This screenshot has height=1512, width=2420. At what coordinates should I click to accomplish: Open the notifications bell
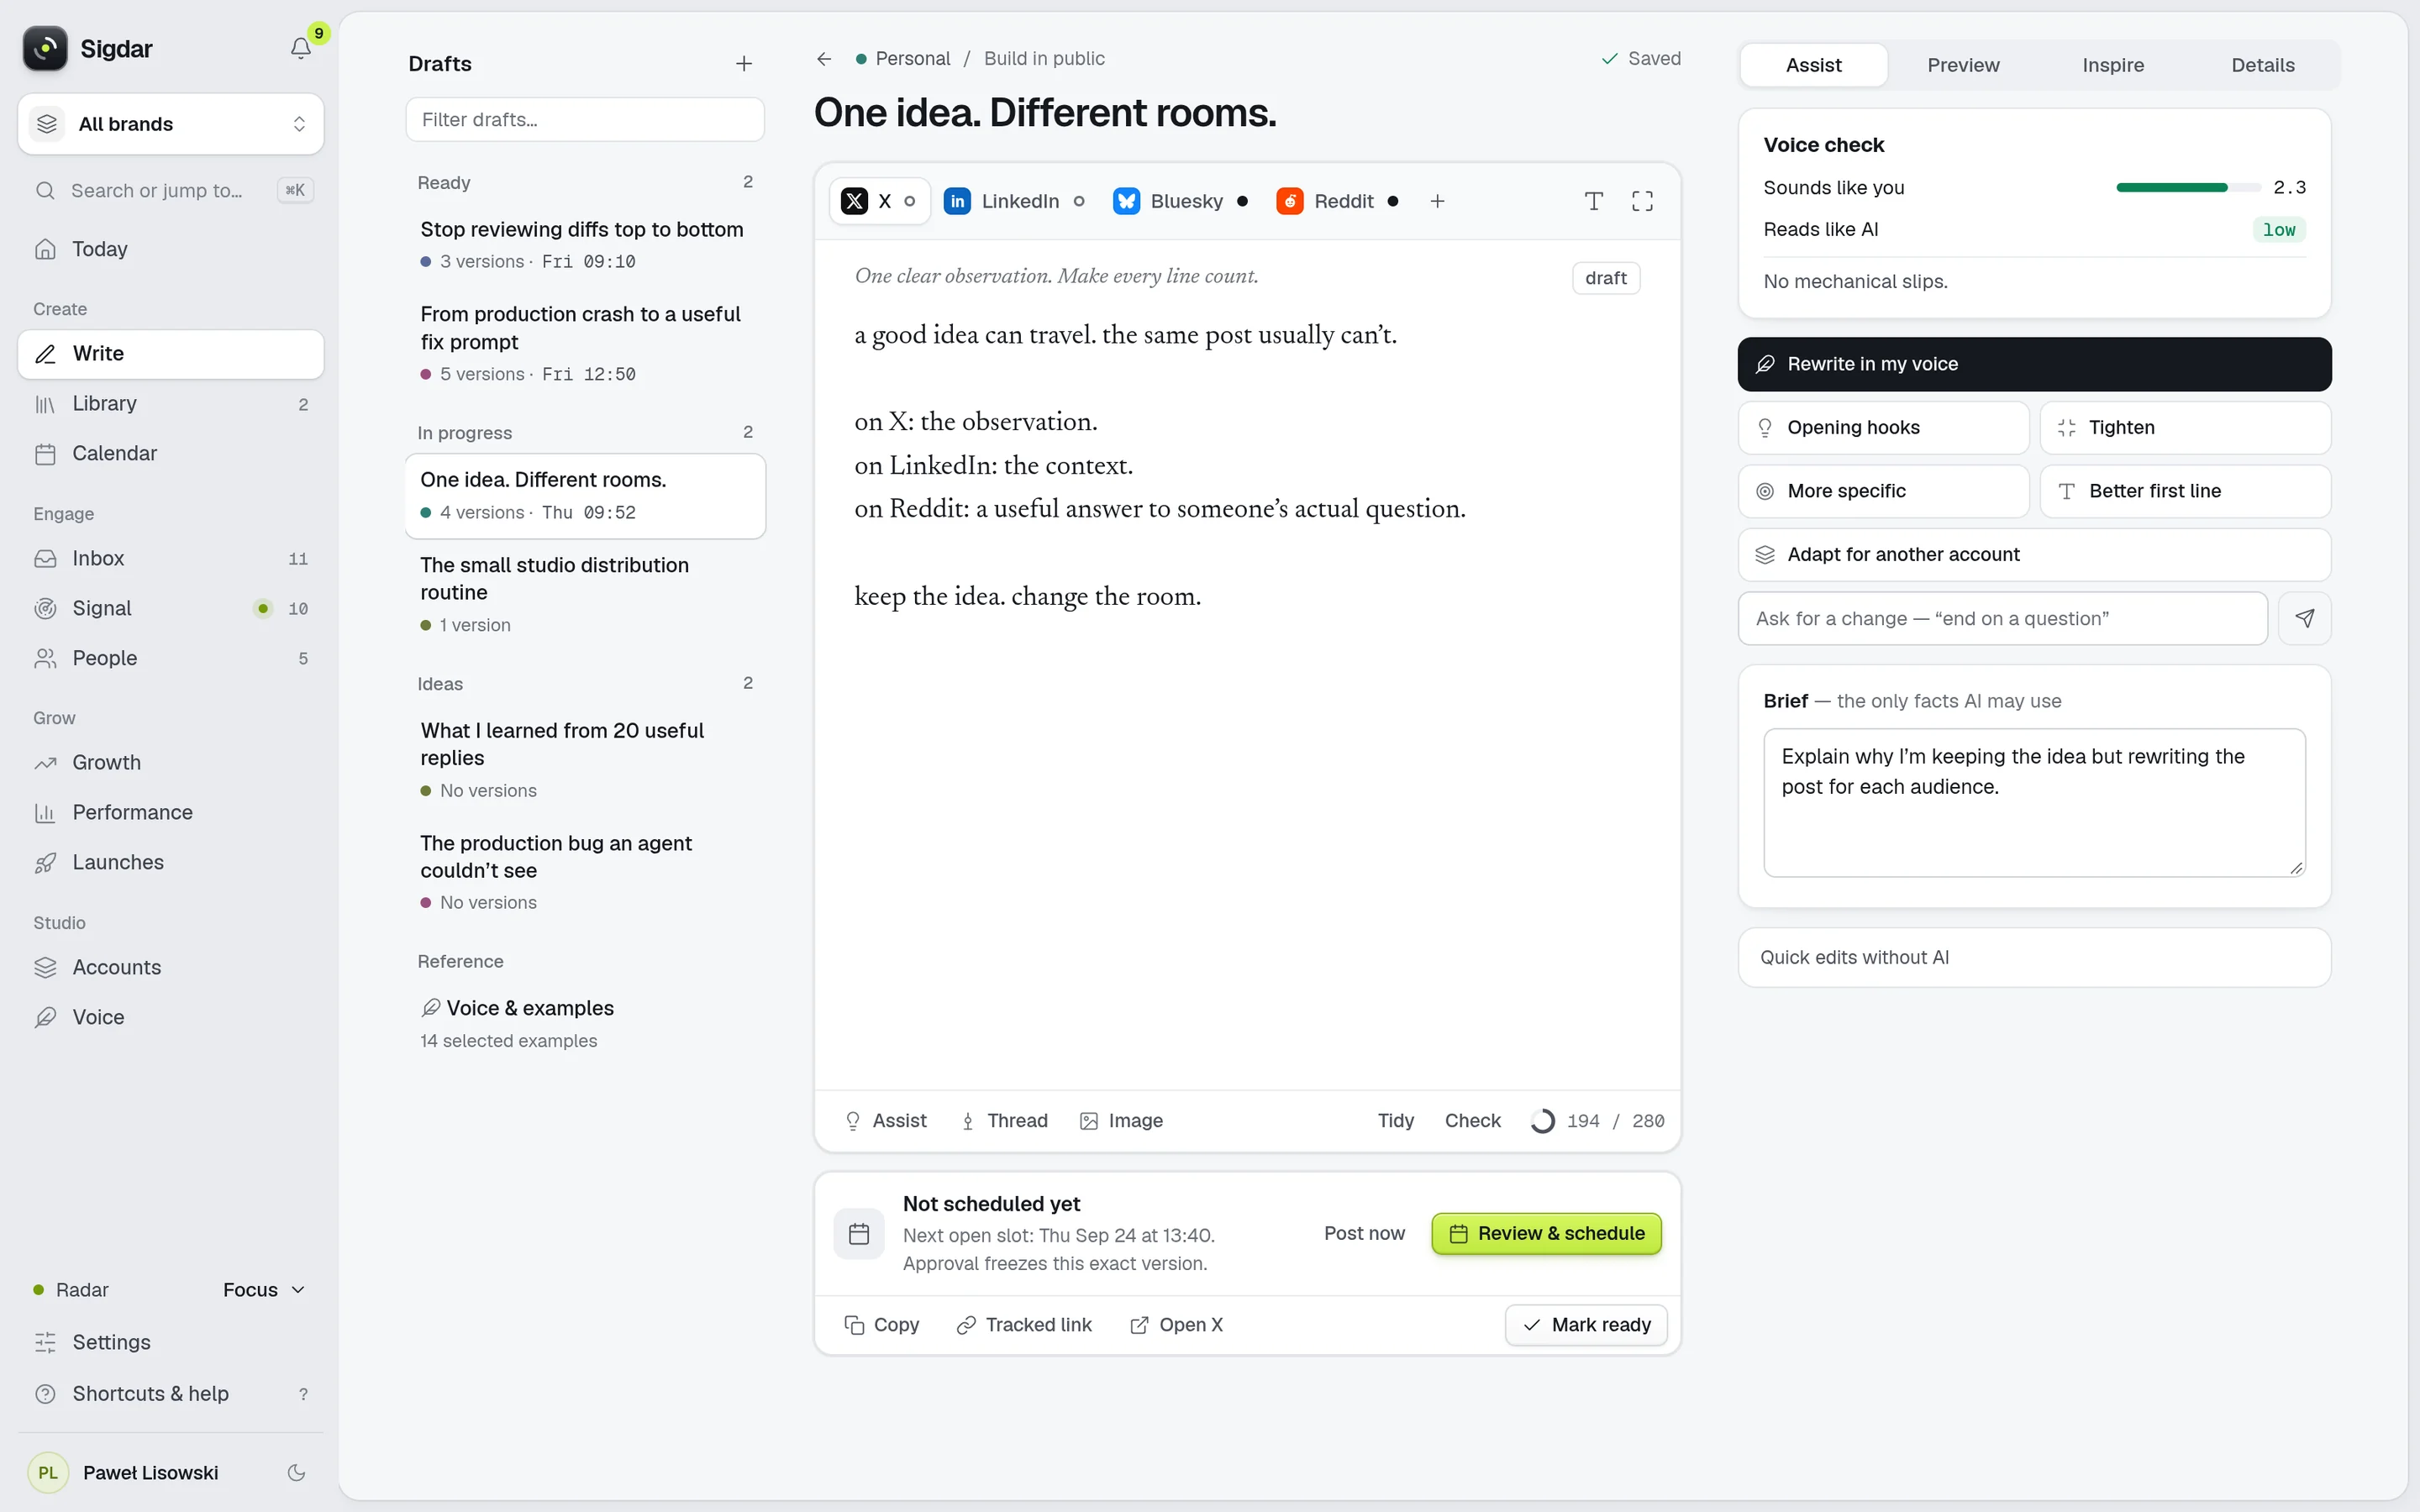[300, 48]
